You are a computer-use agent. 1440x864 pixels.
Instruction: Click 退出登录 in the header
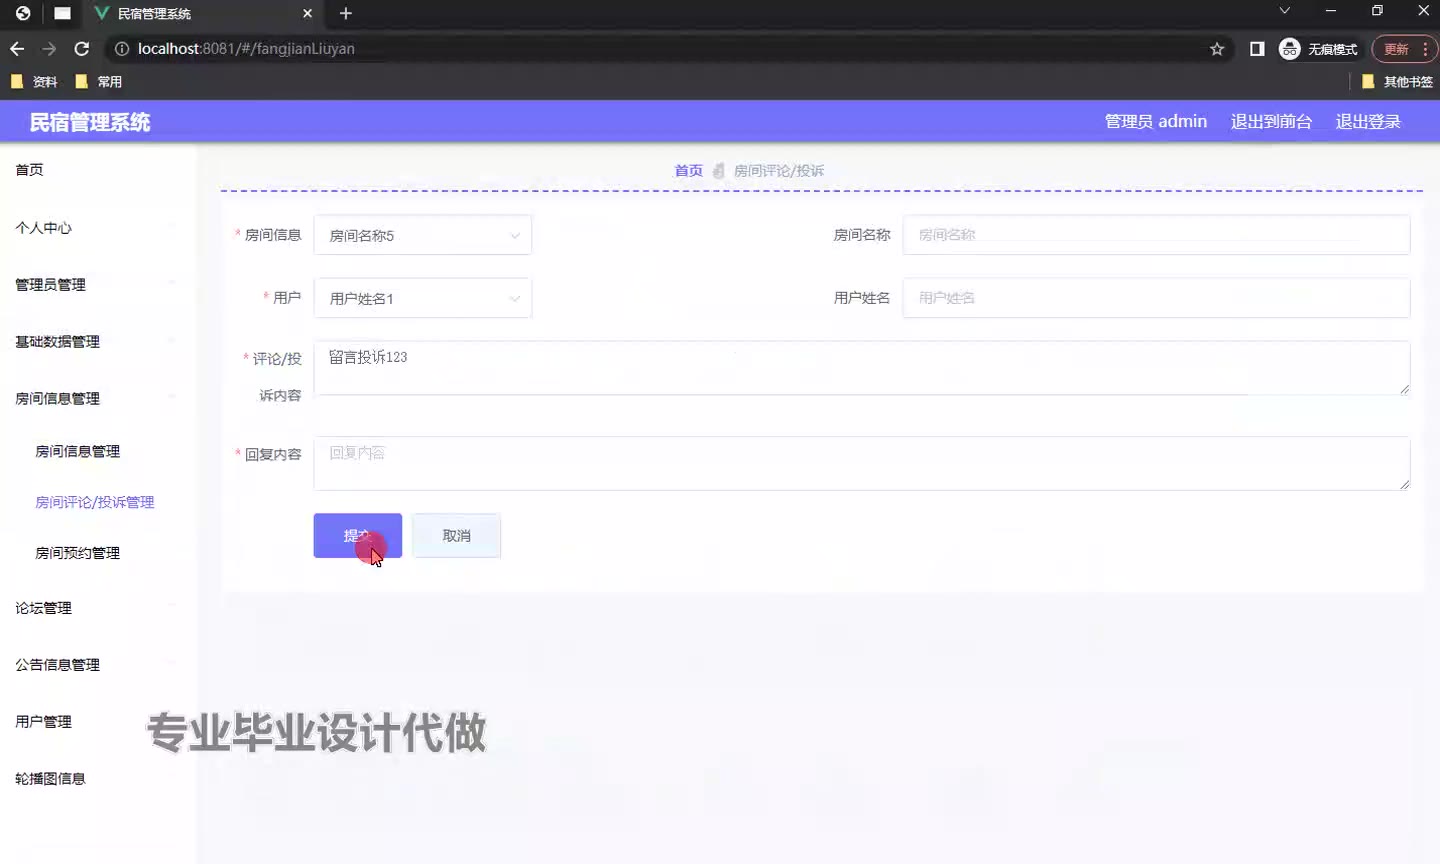(1367, 122)
